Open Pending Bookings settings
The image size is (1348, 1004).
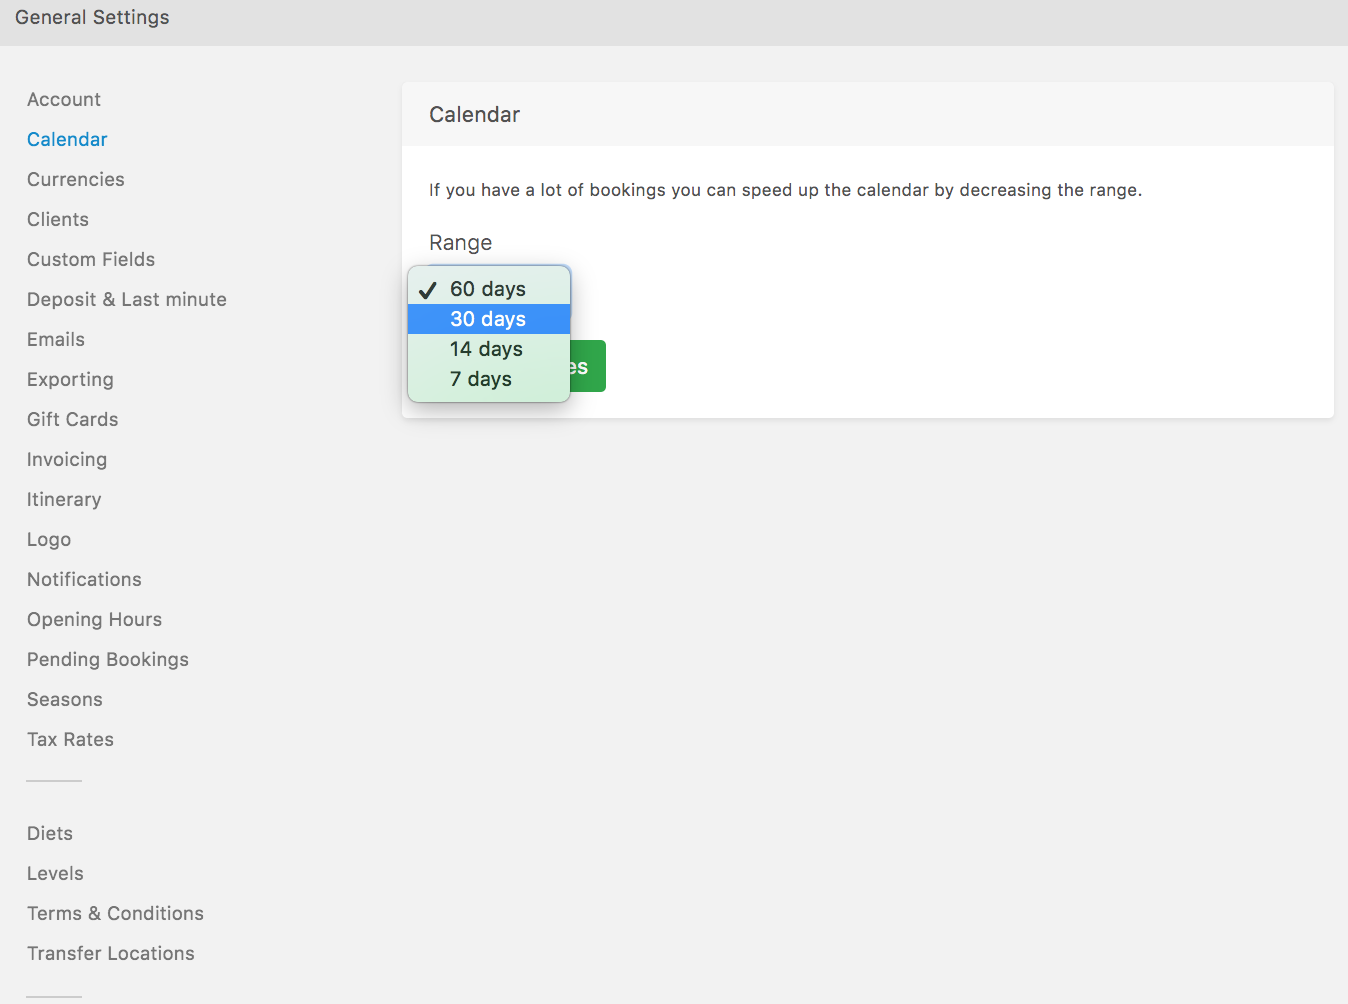click(x=108, y=659)
